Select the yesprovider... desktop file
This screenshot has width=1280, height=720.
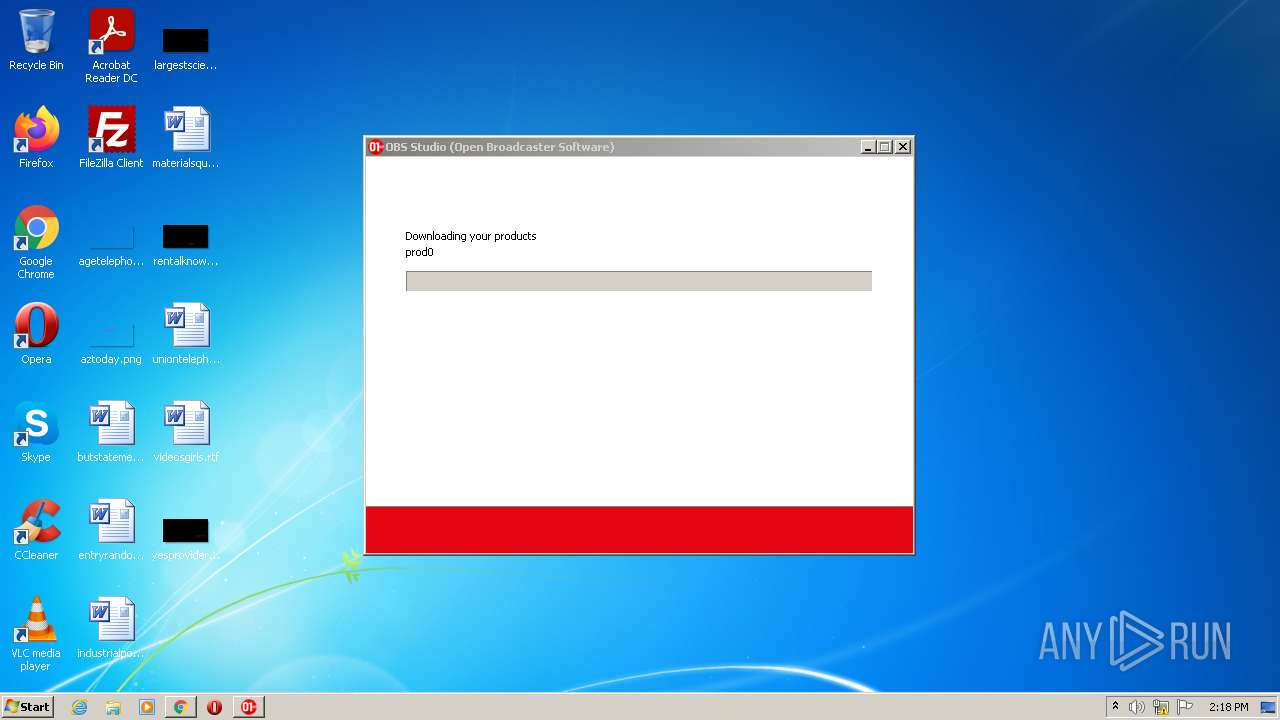(x=186, y=537)
